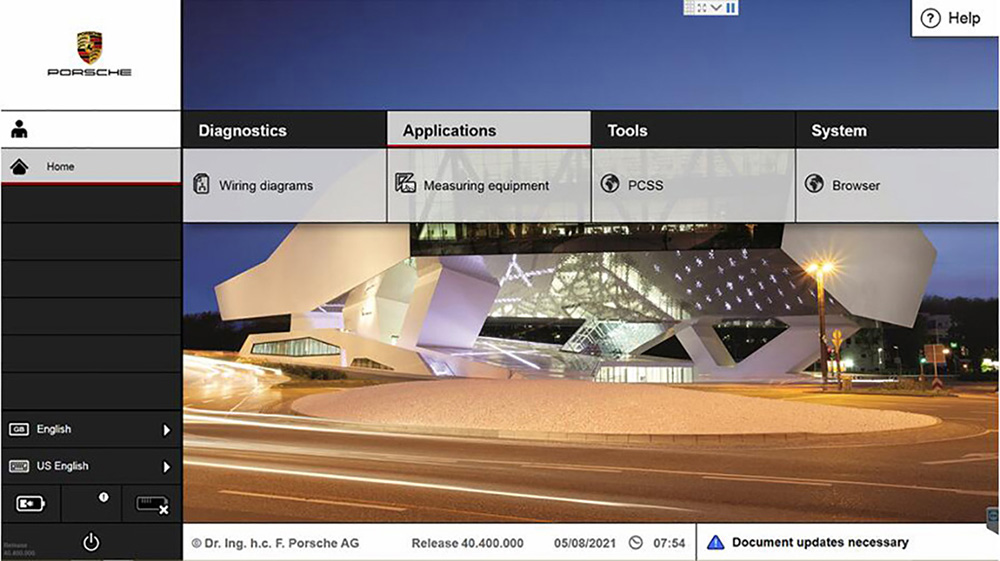The image size is (1000, 561).
Task: Launch the PCSS application
Action: [x=693, y=186]
